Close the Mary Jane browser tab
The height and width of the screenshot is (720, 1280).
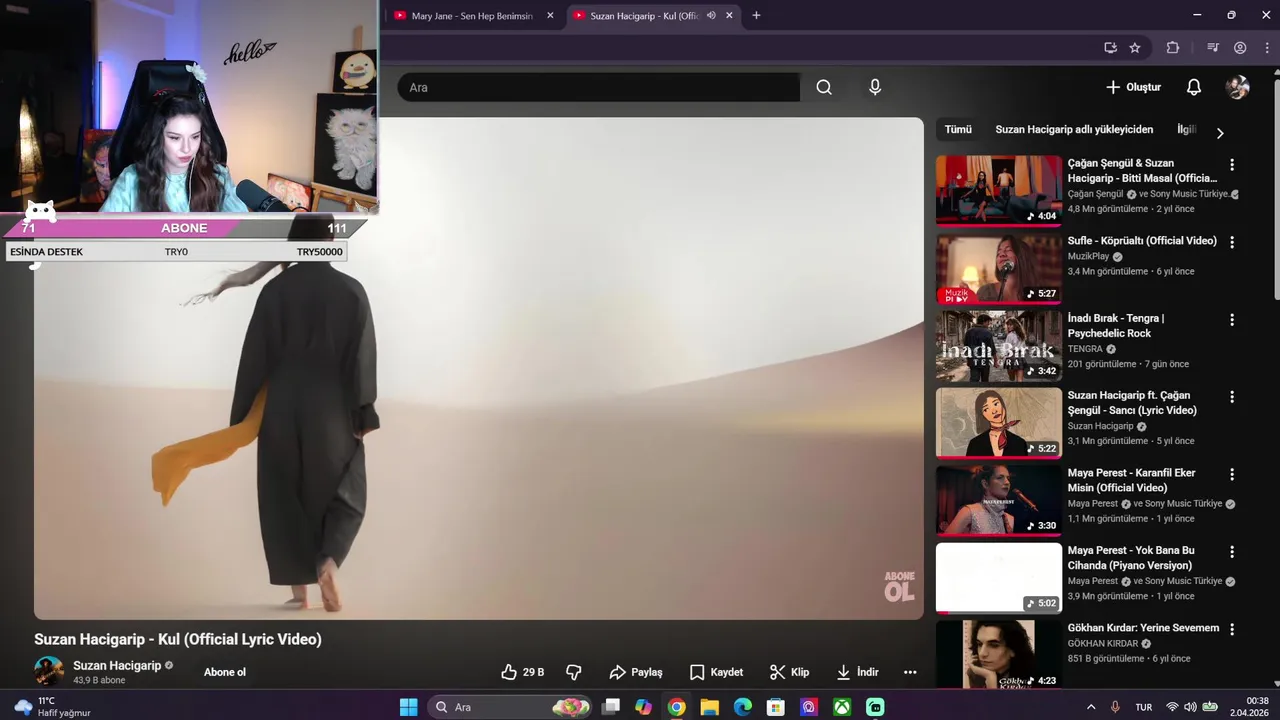point(550,16)
